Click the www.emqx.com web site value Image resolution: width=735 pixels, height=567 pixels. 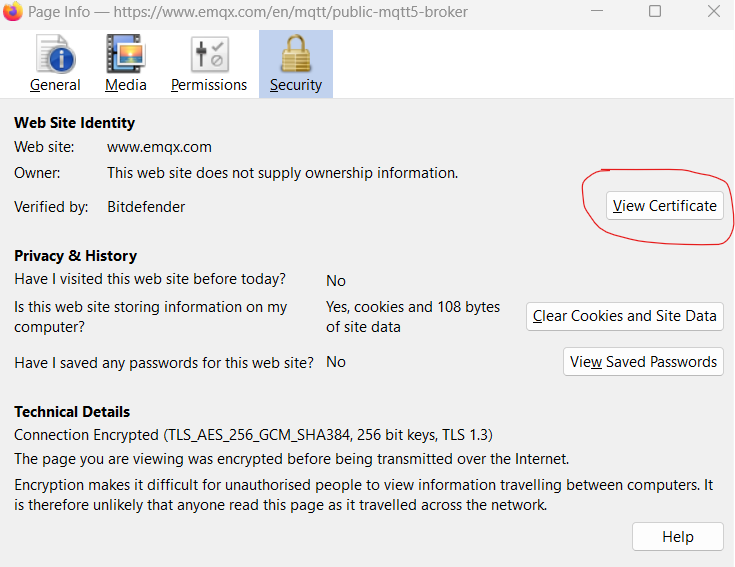(x=159, y=147)
